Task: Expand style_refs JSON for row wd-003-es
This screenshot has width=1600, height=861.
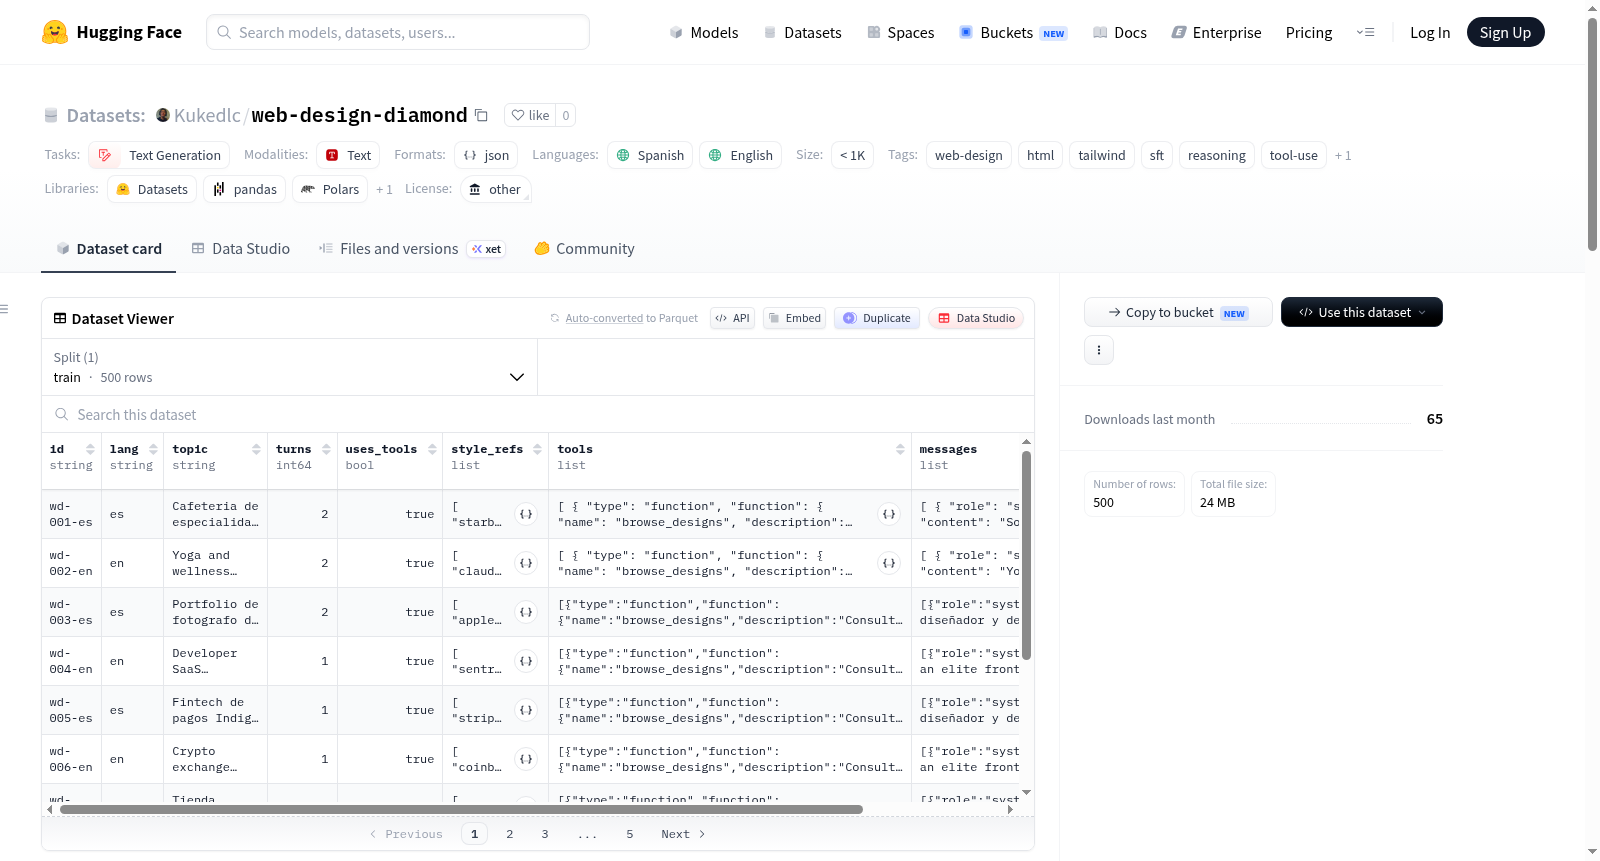Action: (526, 612)
